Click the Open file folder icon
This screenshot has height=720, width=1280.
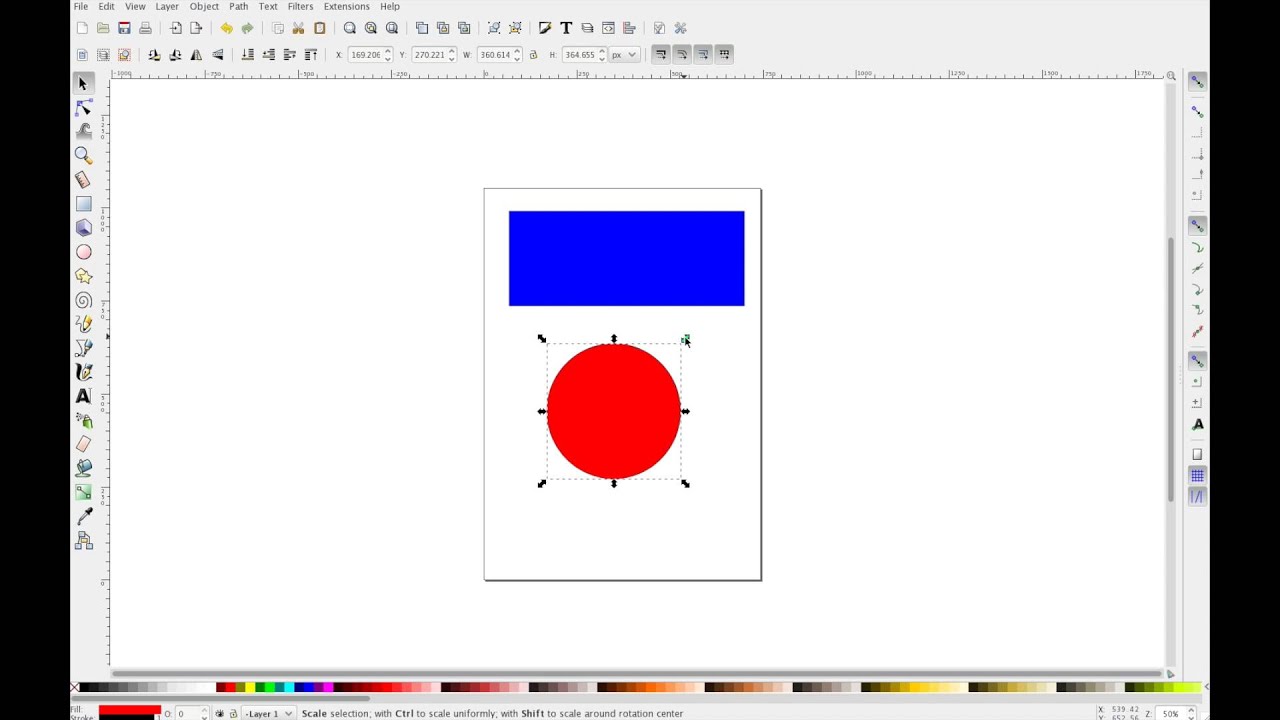point(103,28)
